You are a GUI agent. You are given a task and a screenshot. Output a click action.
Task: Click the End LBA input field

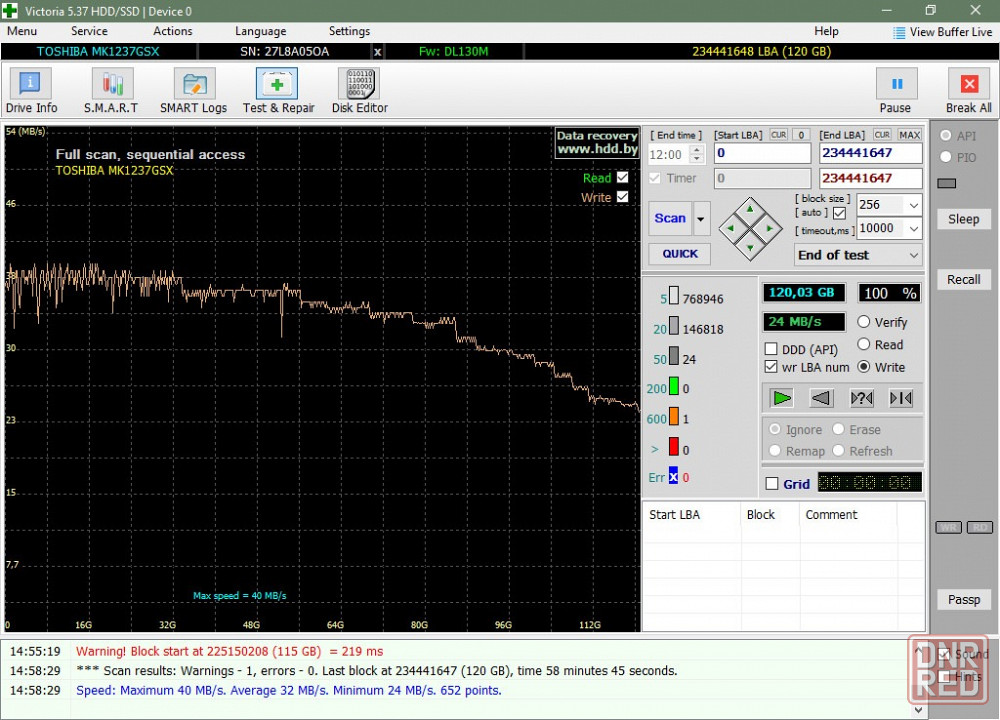point(871,153)
